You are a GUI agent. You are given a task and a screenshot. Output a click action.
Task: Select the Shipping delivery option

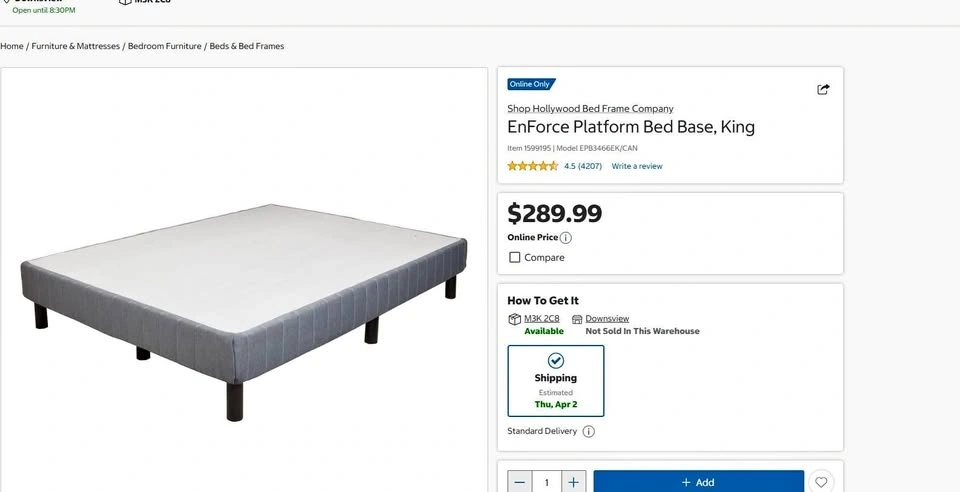pyautogui.click(x=556, y=381)
